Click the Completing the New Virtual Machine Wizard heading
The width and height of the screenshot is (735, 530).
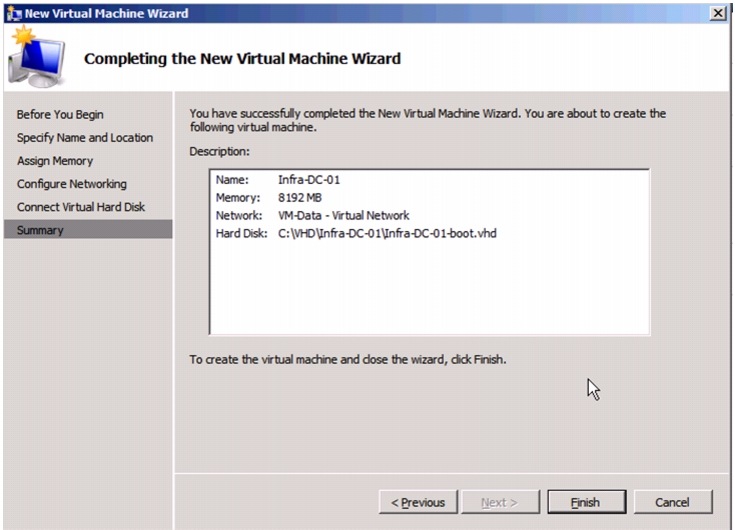pos(242,59)
